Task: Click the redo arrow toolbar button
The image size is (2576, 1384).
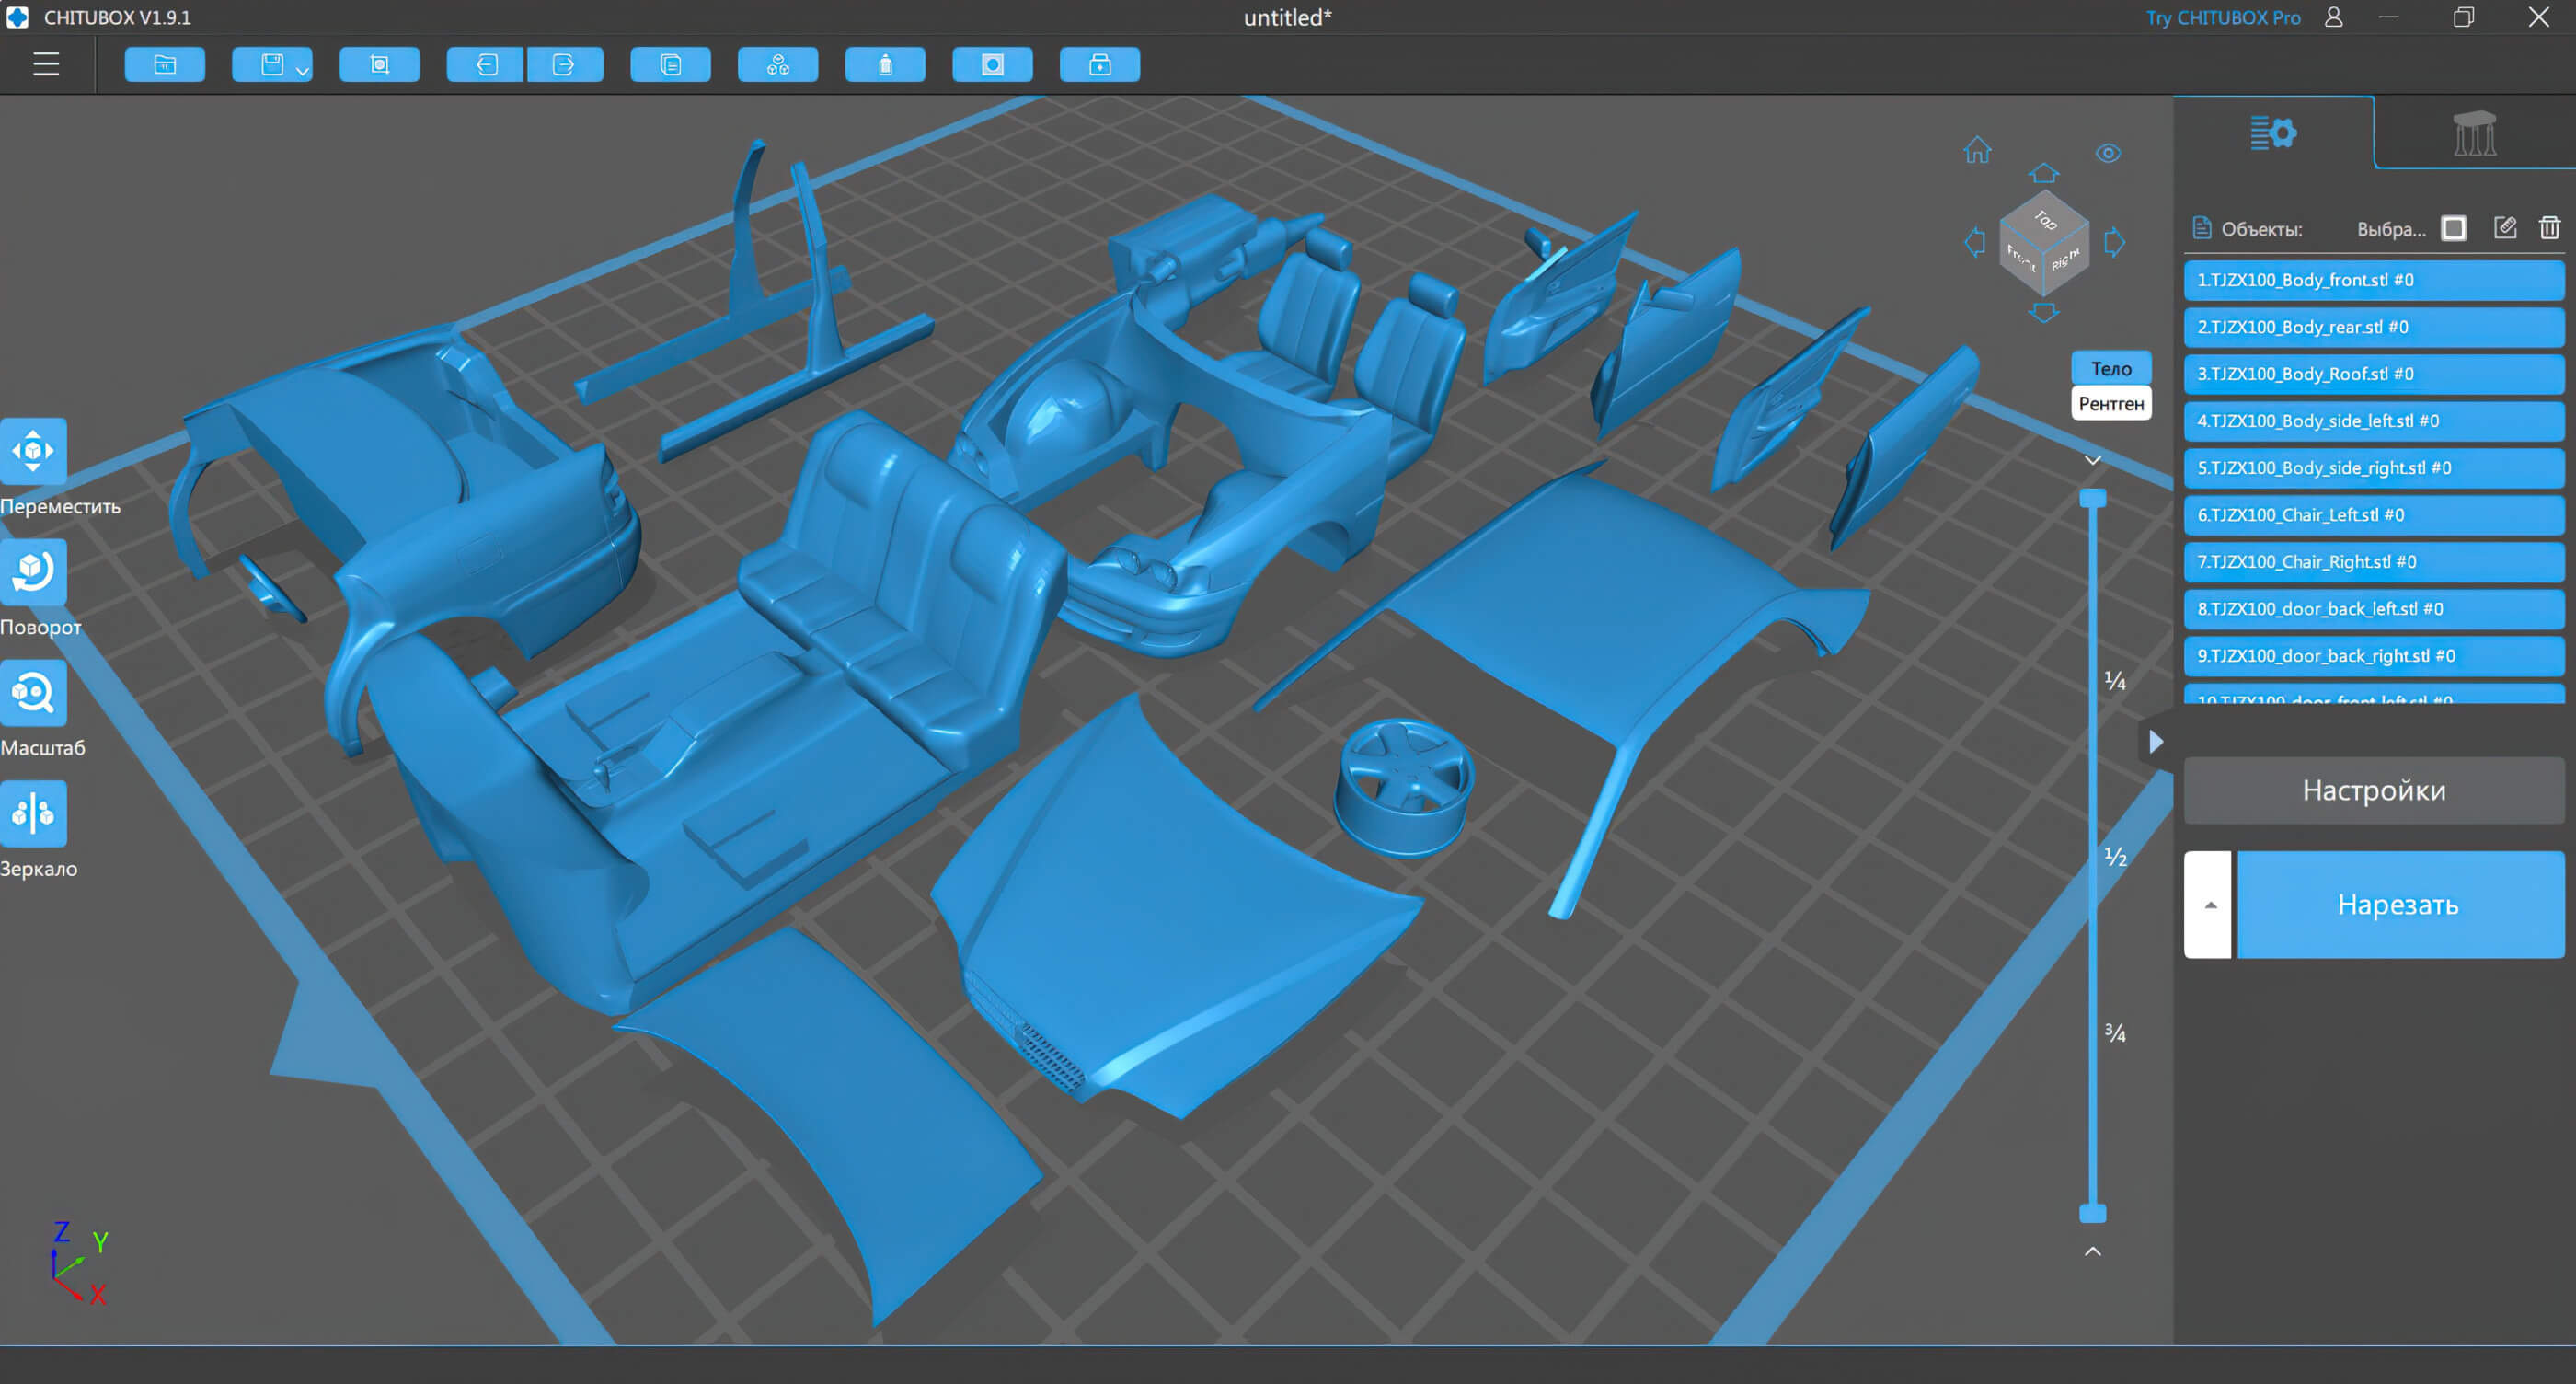Action: (564, 65)
